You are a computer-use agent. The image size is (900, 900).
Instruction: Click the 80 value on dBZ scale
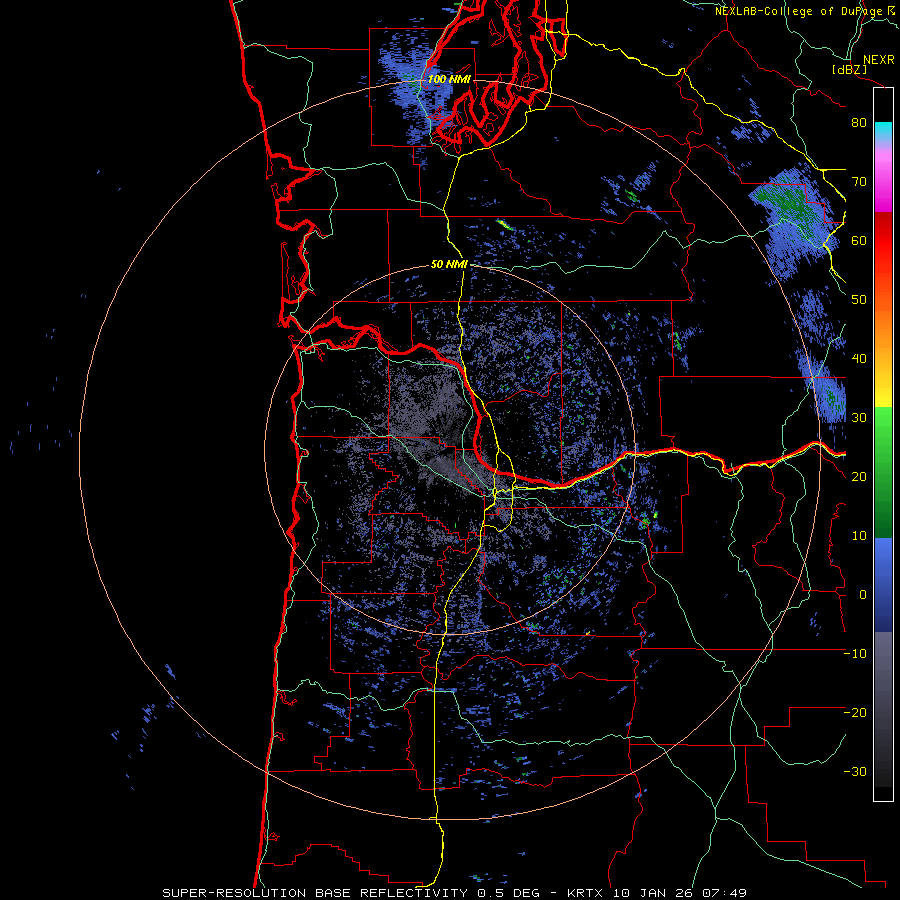pyautogui.click(x=859, y=123)
